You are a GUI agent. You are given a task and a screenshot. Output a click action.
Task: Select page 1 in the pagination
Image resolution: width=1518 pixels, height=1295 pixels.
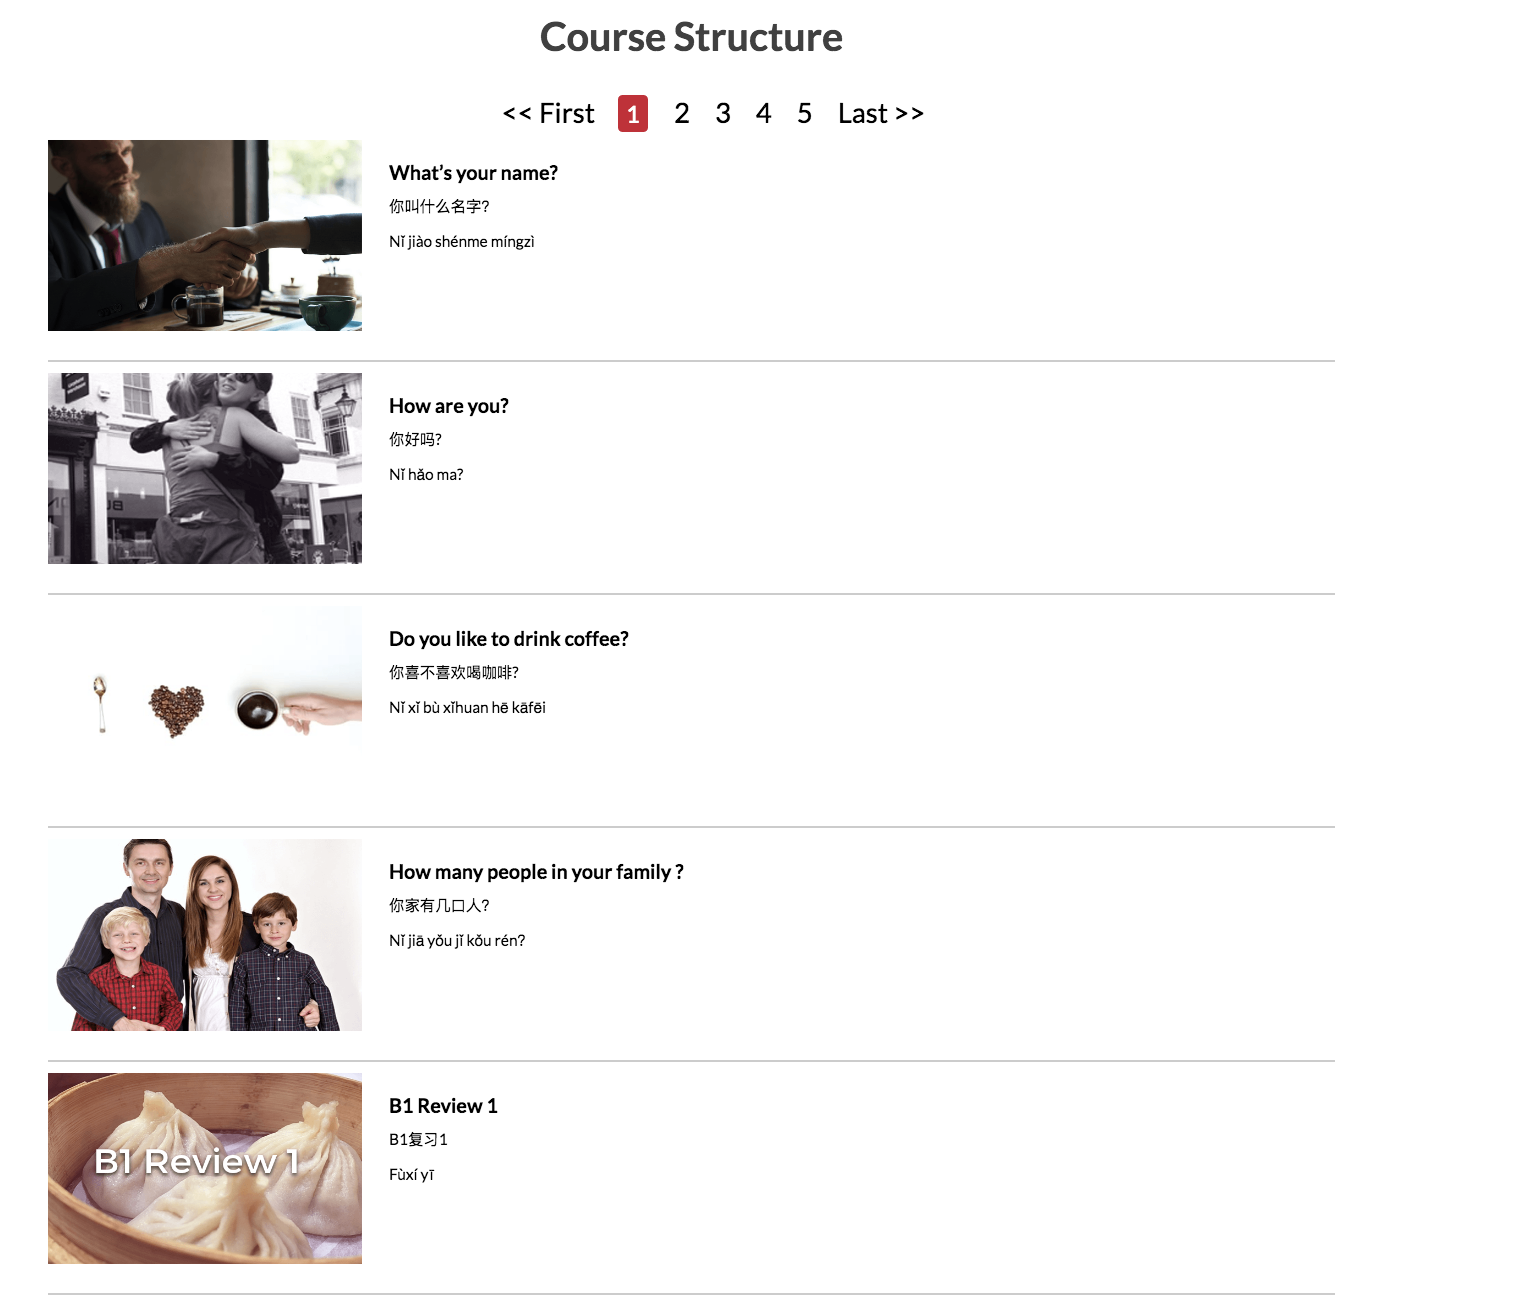click(633, 113)
